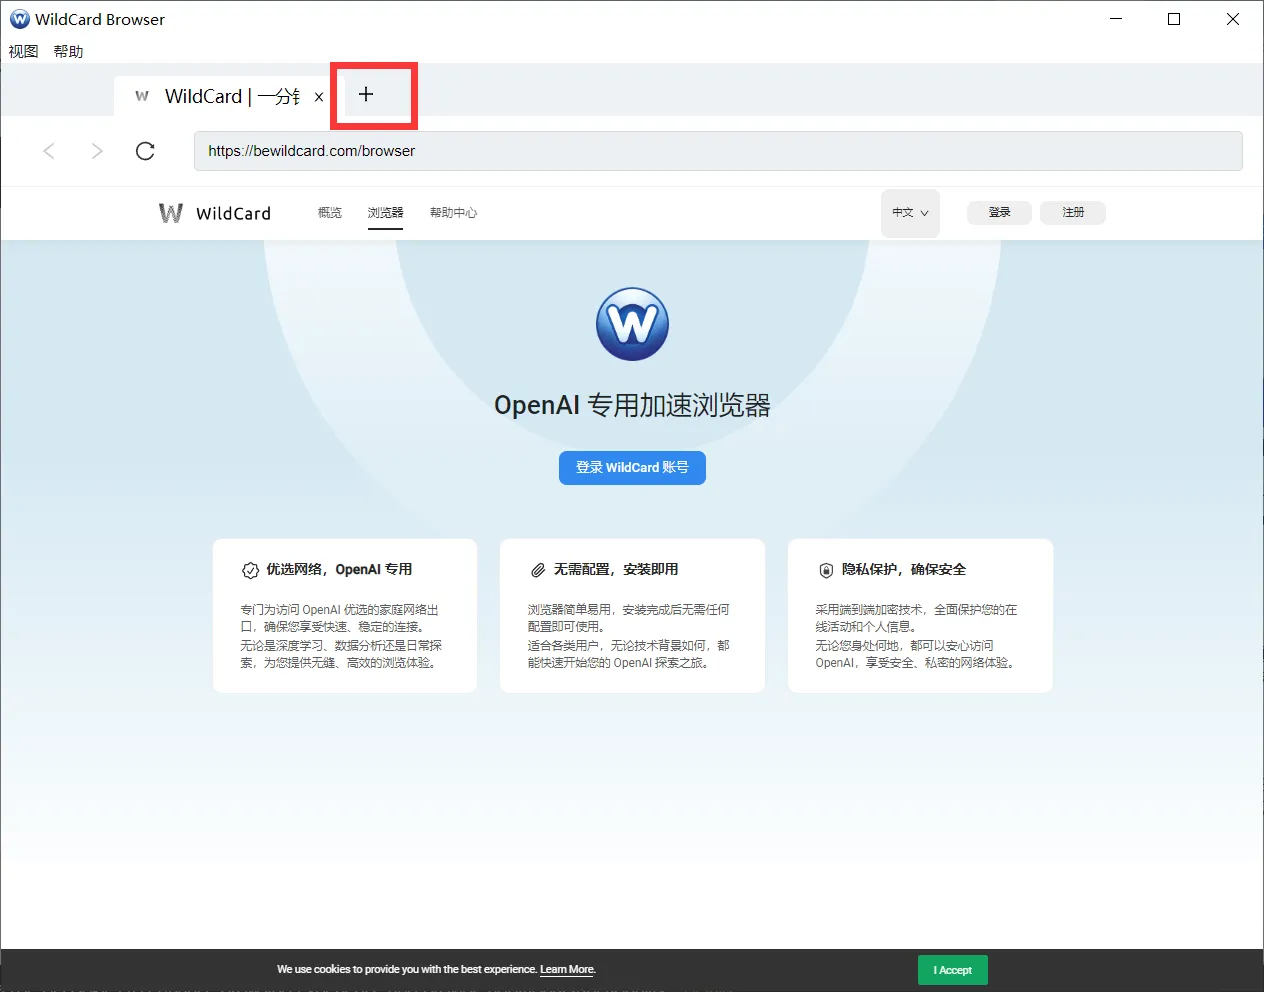Screen dimensions: 1264x992
Task: Expand the 中文 language dropdown
Action: 910,213
